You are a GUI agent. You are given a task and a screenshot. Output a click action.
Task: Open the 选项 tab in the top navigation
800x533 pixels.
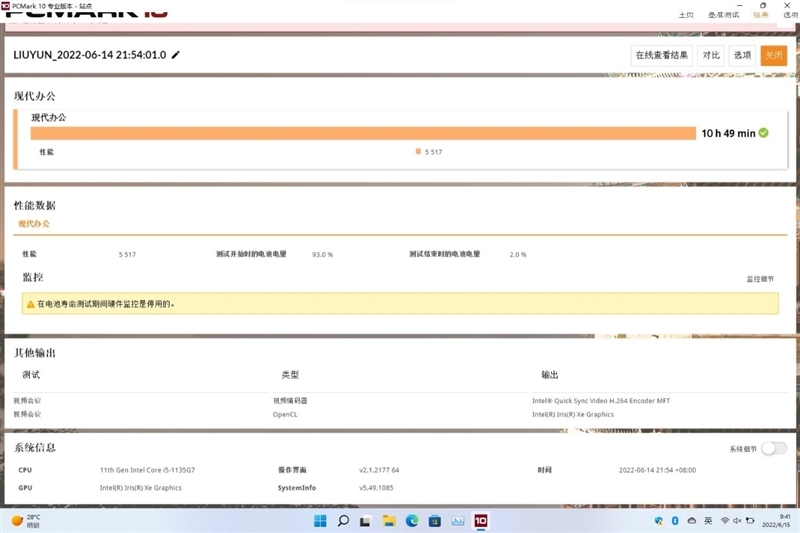point(791,15)
